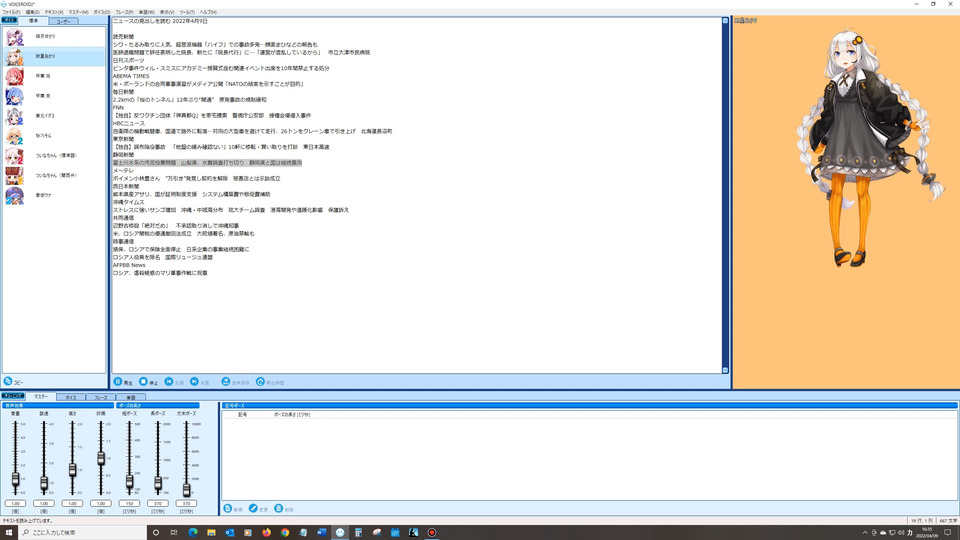Select 紲星あかり voice avatar
This screenshot has height=540, width=960.
click(x=15, y=56)
